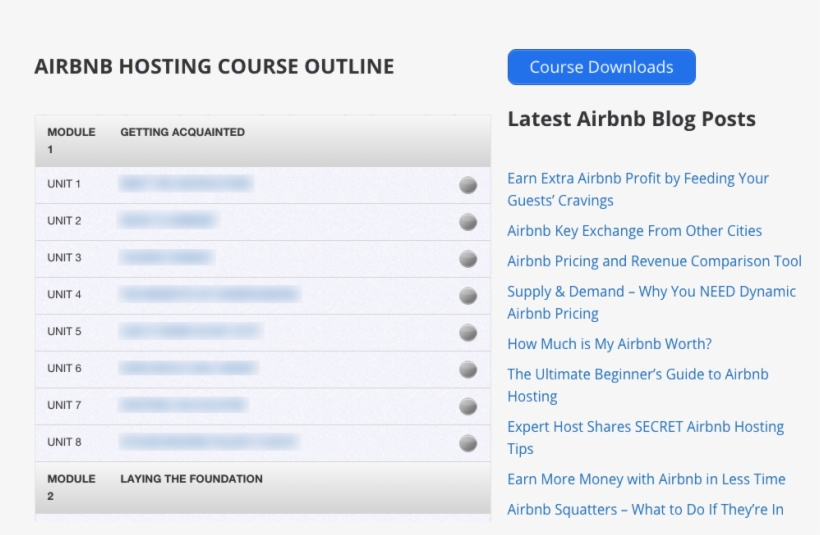This screenshot has height=535, width=820.
Task: Open 'The Ultimate Beginner's Guide to Airbnb Hosting'
Action: point(638,385)
